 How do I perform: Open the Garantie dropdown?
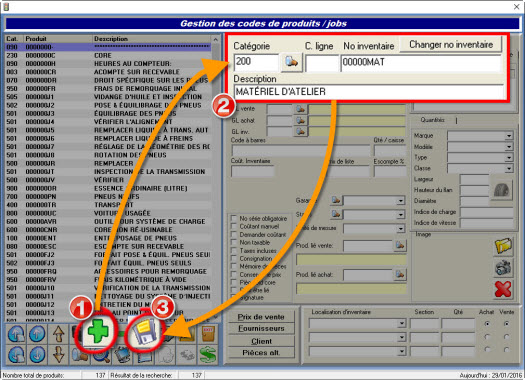click(400, 201)
